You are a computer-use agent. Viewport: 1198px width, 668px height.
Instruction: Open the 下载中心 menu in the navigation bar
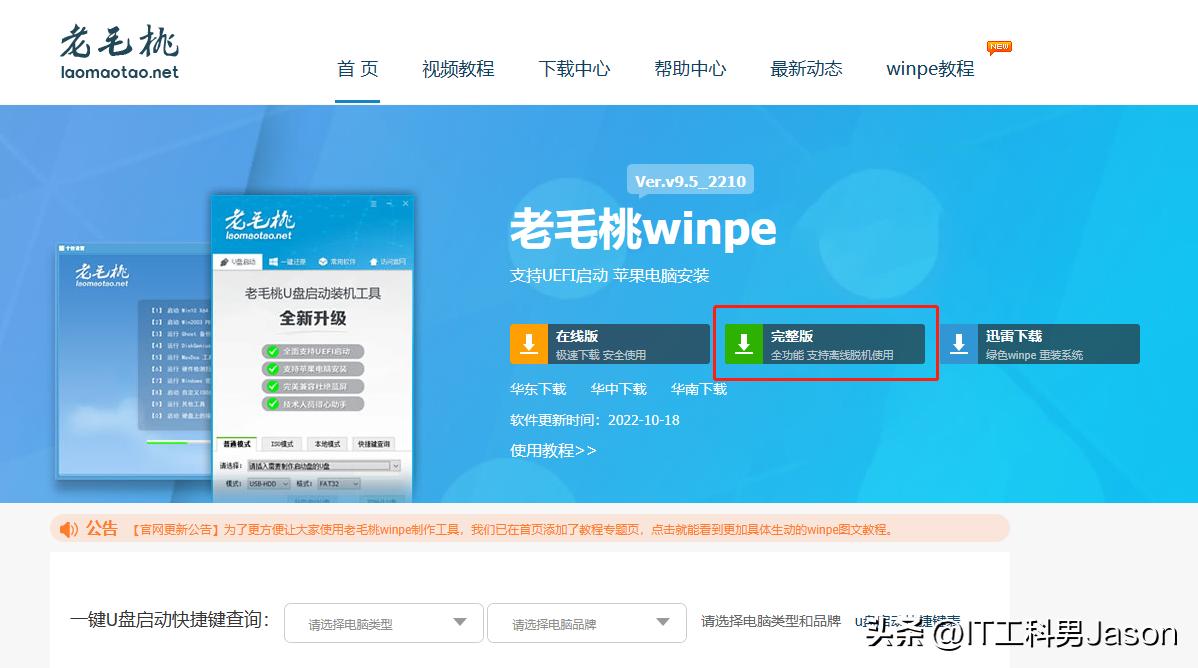tap(573, 68)
